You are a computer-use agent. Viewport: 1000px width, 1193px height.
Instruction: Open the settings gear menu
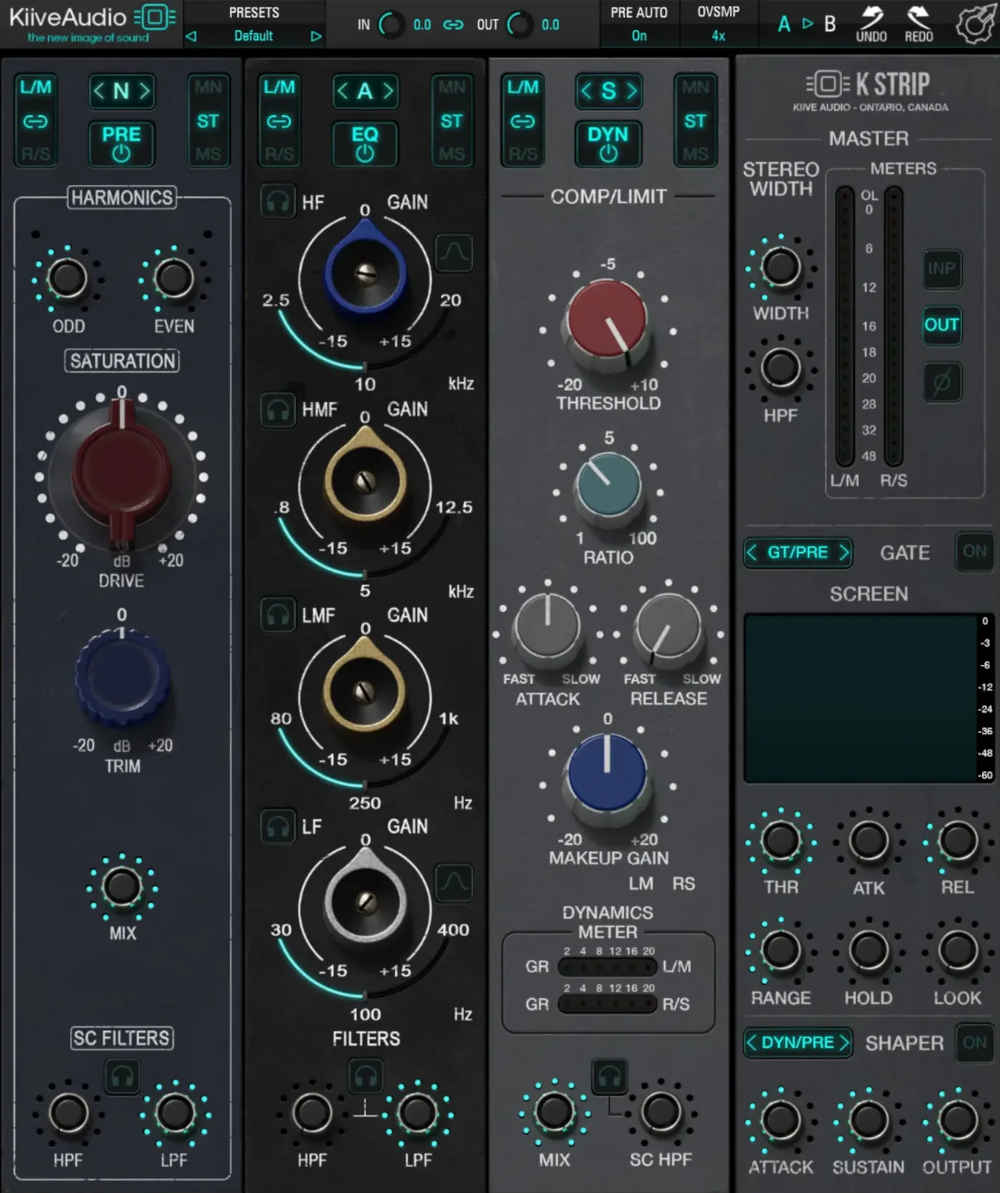(974, 24)
